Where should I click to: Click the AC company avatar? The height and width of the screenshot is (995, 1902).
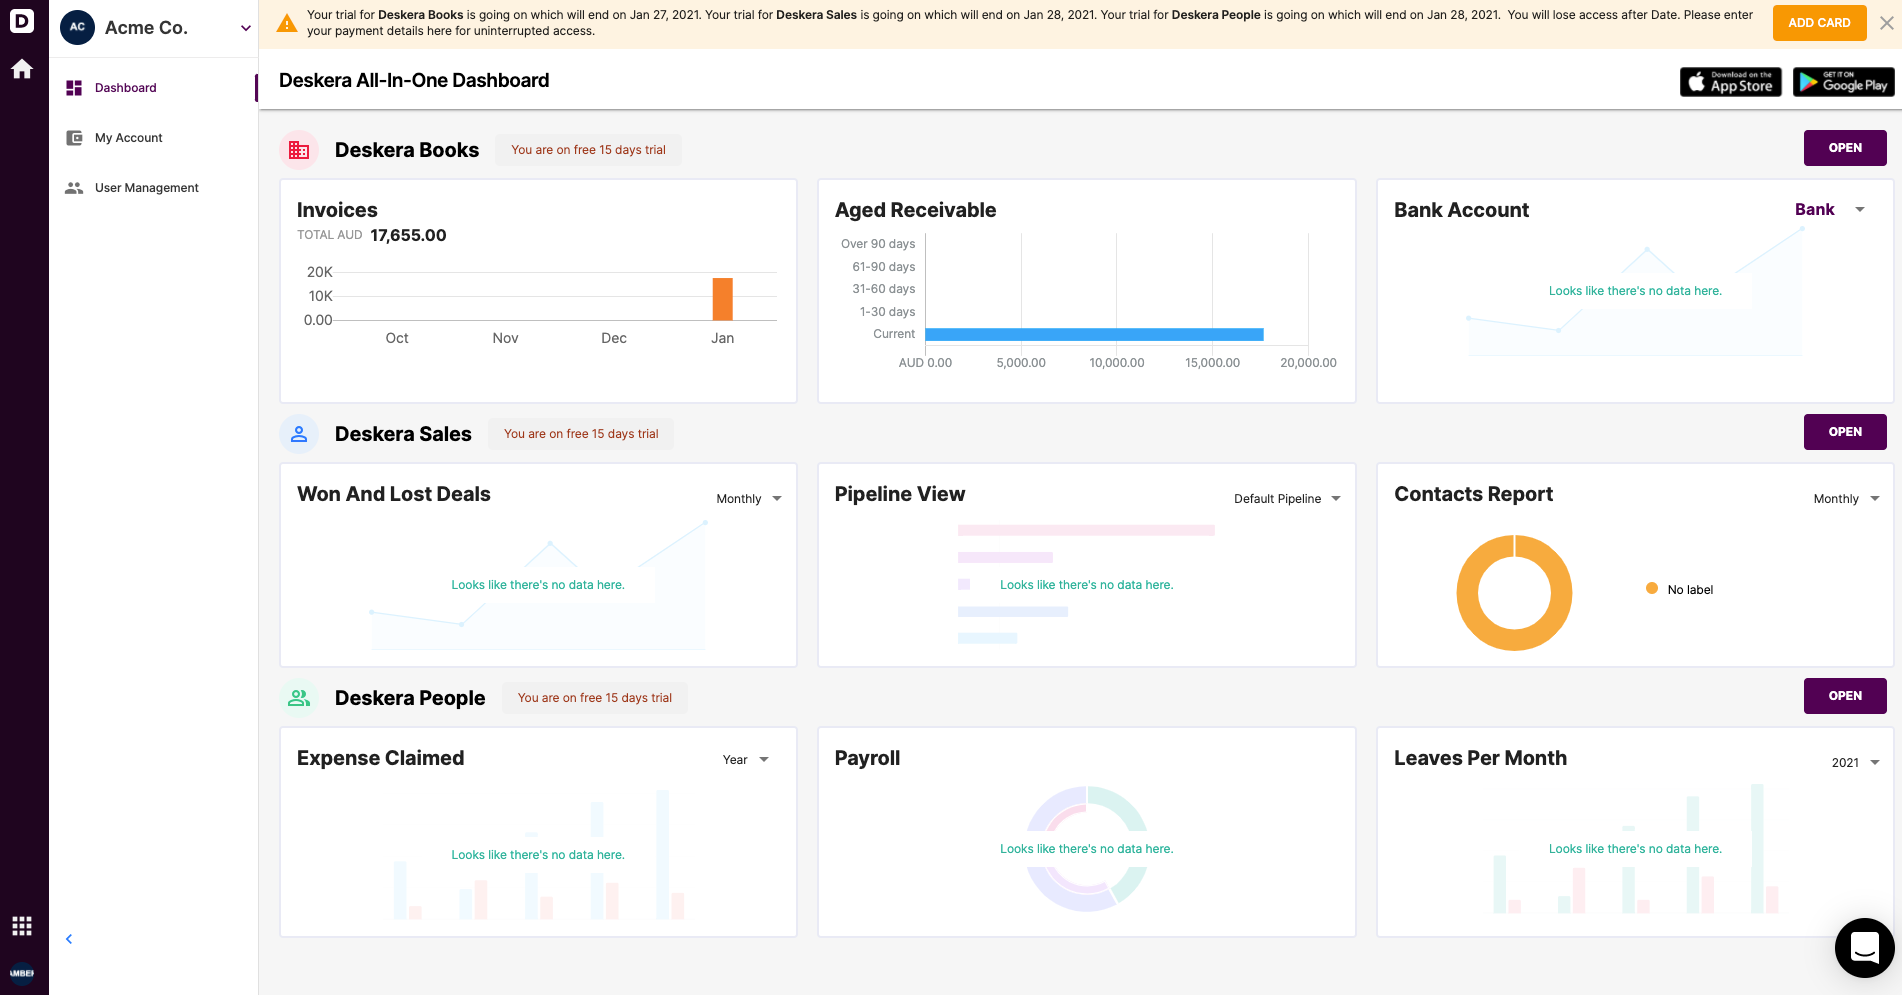pyautogui.click(x=77, y=27)
